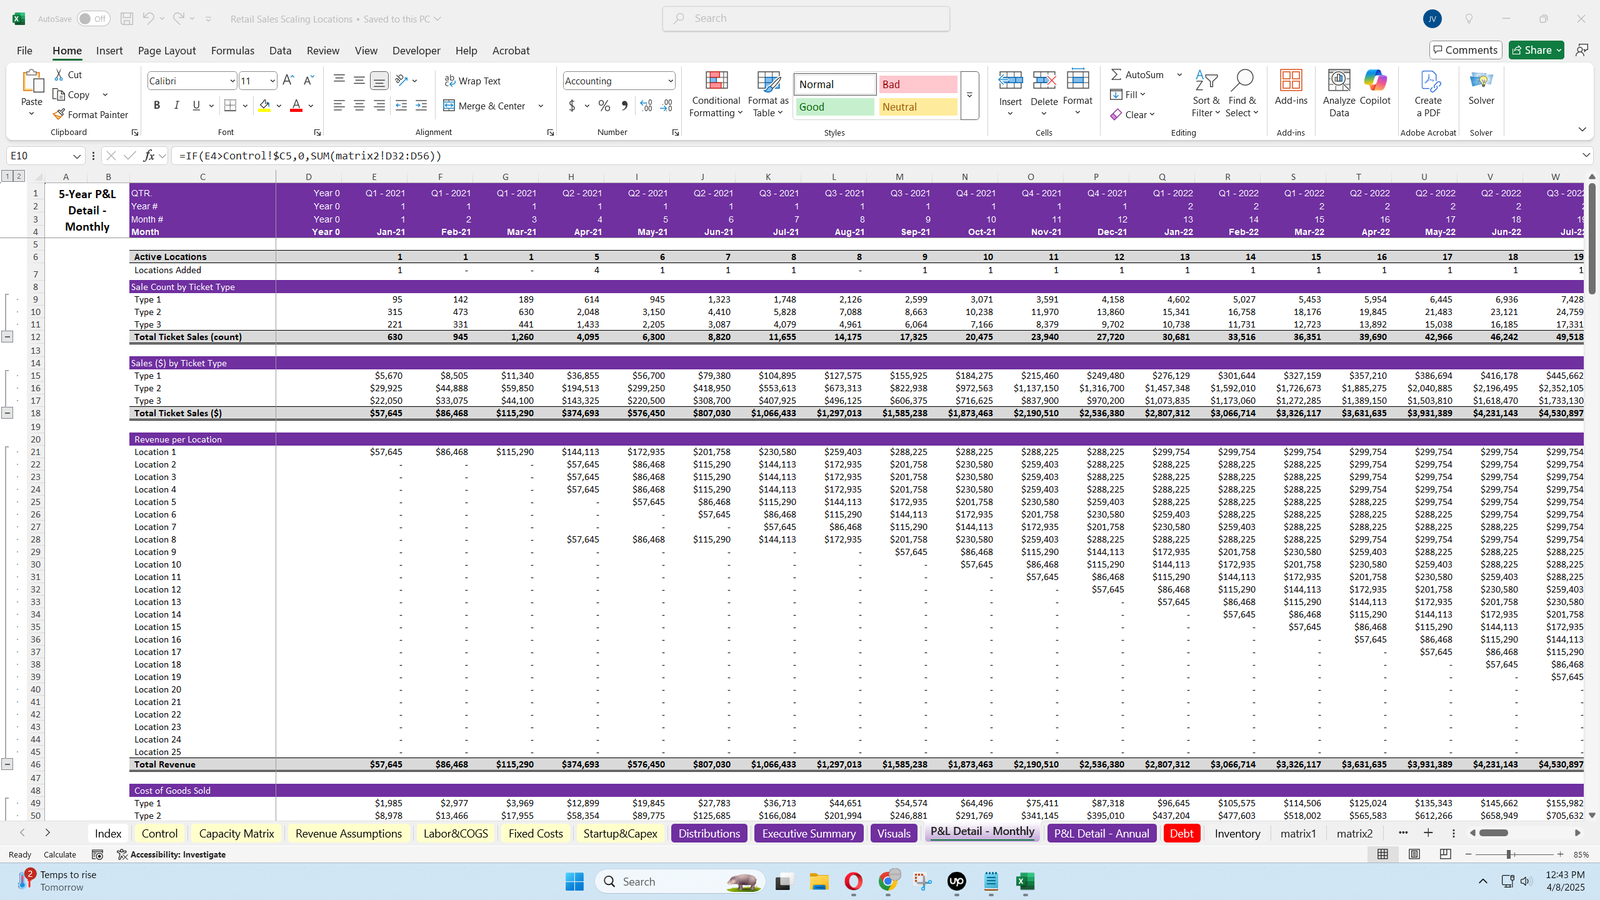1600x900 pixels.
Task: Click the Name Box showing E10
Action: [x=38, y=156]
